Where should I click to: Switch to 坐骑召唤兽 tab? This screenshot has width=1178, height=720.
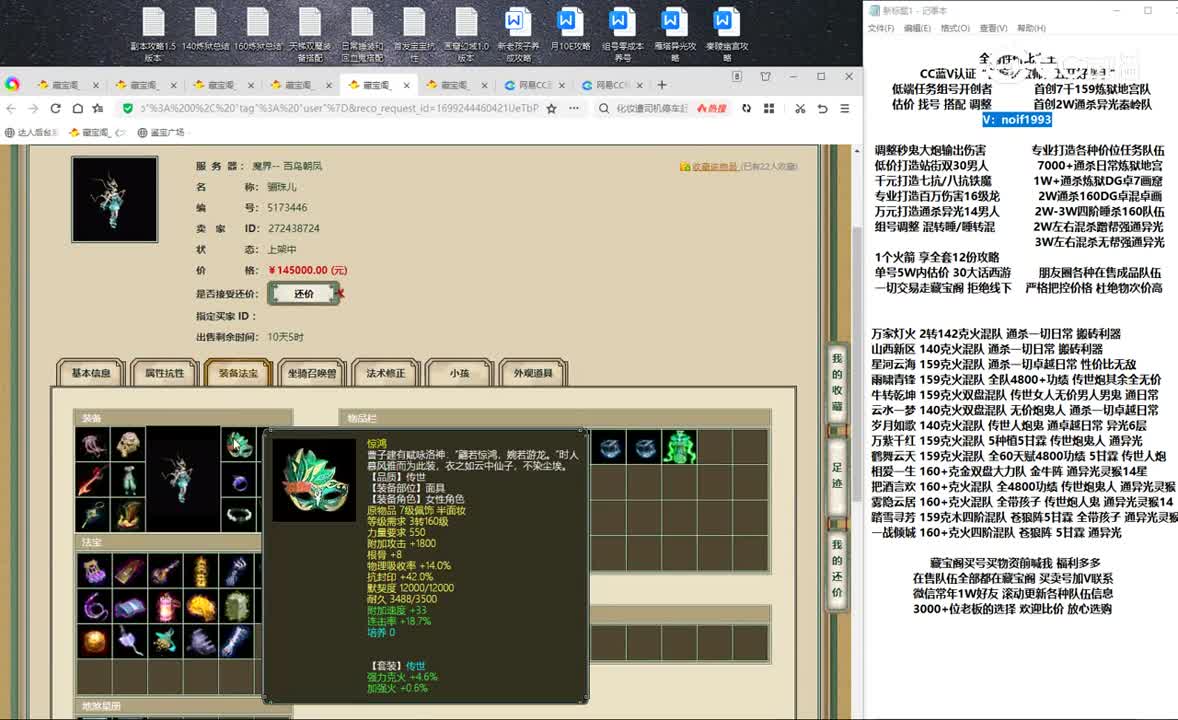[312, 373]
